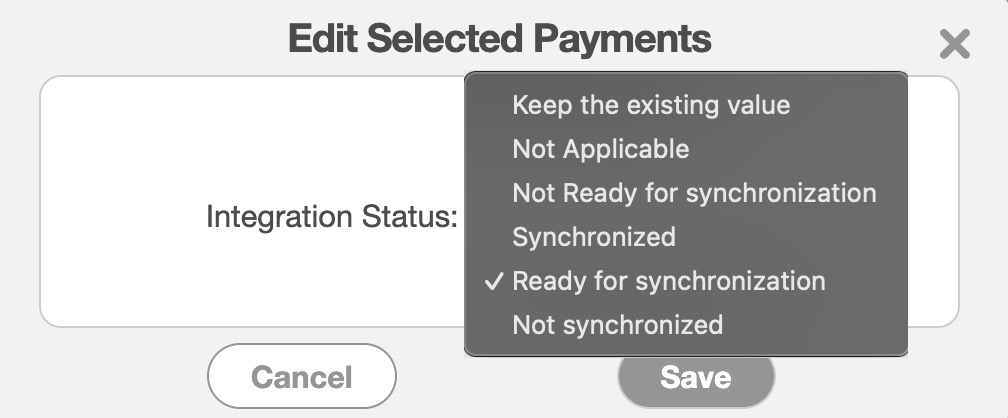
Task: Click the "Integration Status:" label
Action: [x=332, y=216]
